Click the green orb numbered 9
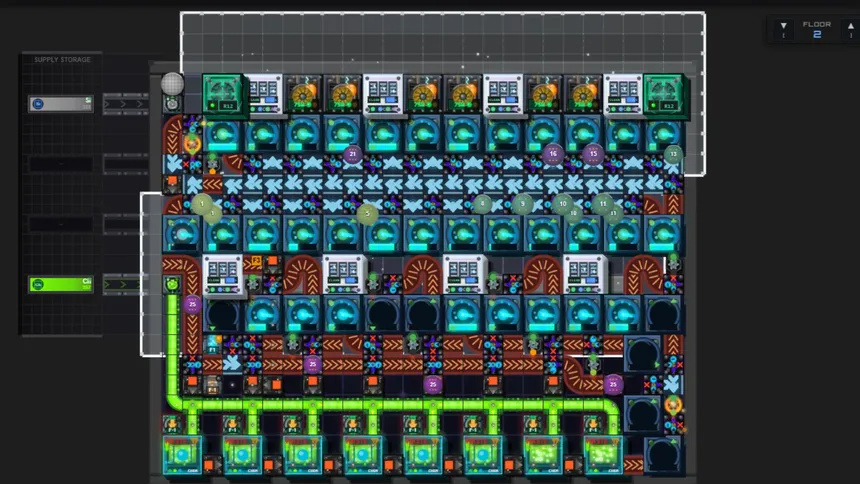 click(x=522, y=204)
